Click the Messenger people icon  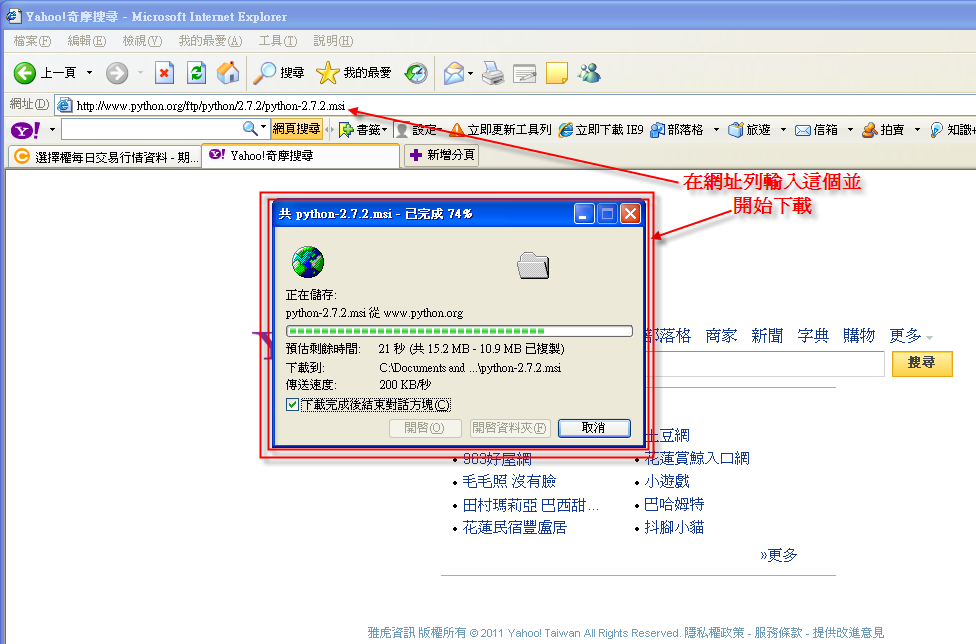589,73
